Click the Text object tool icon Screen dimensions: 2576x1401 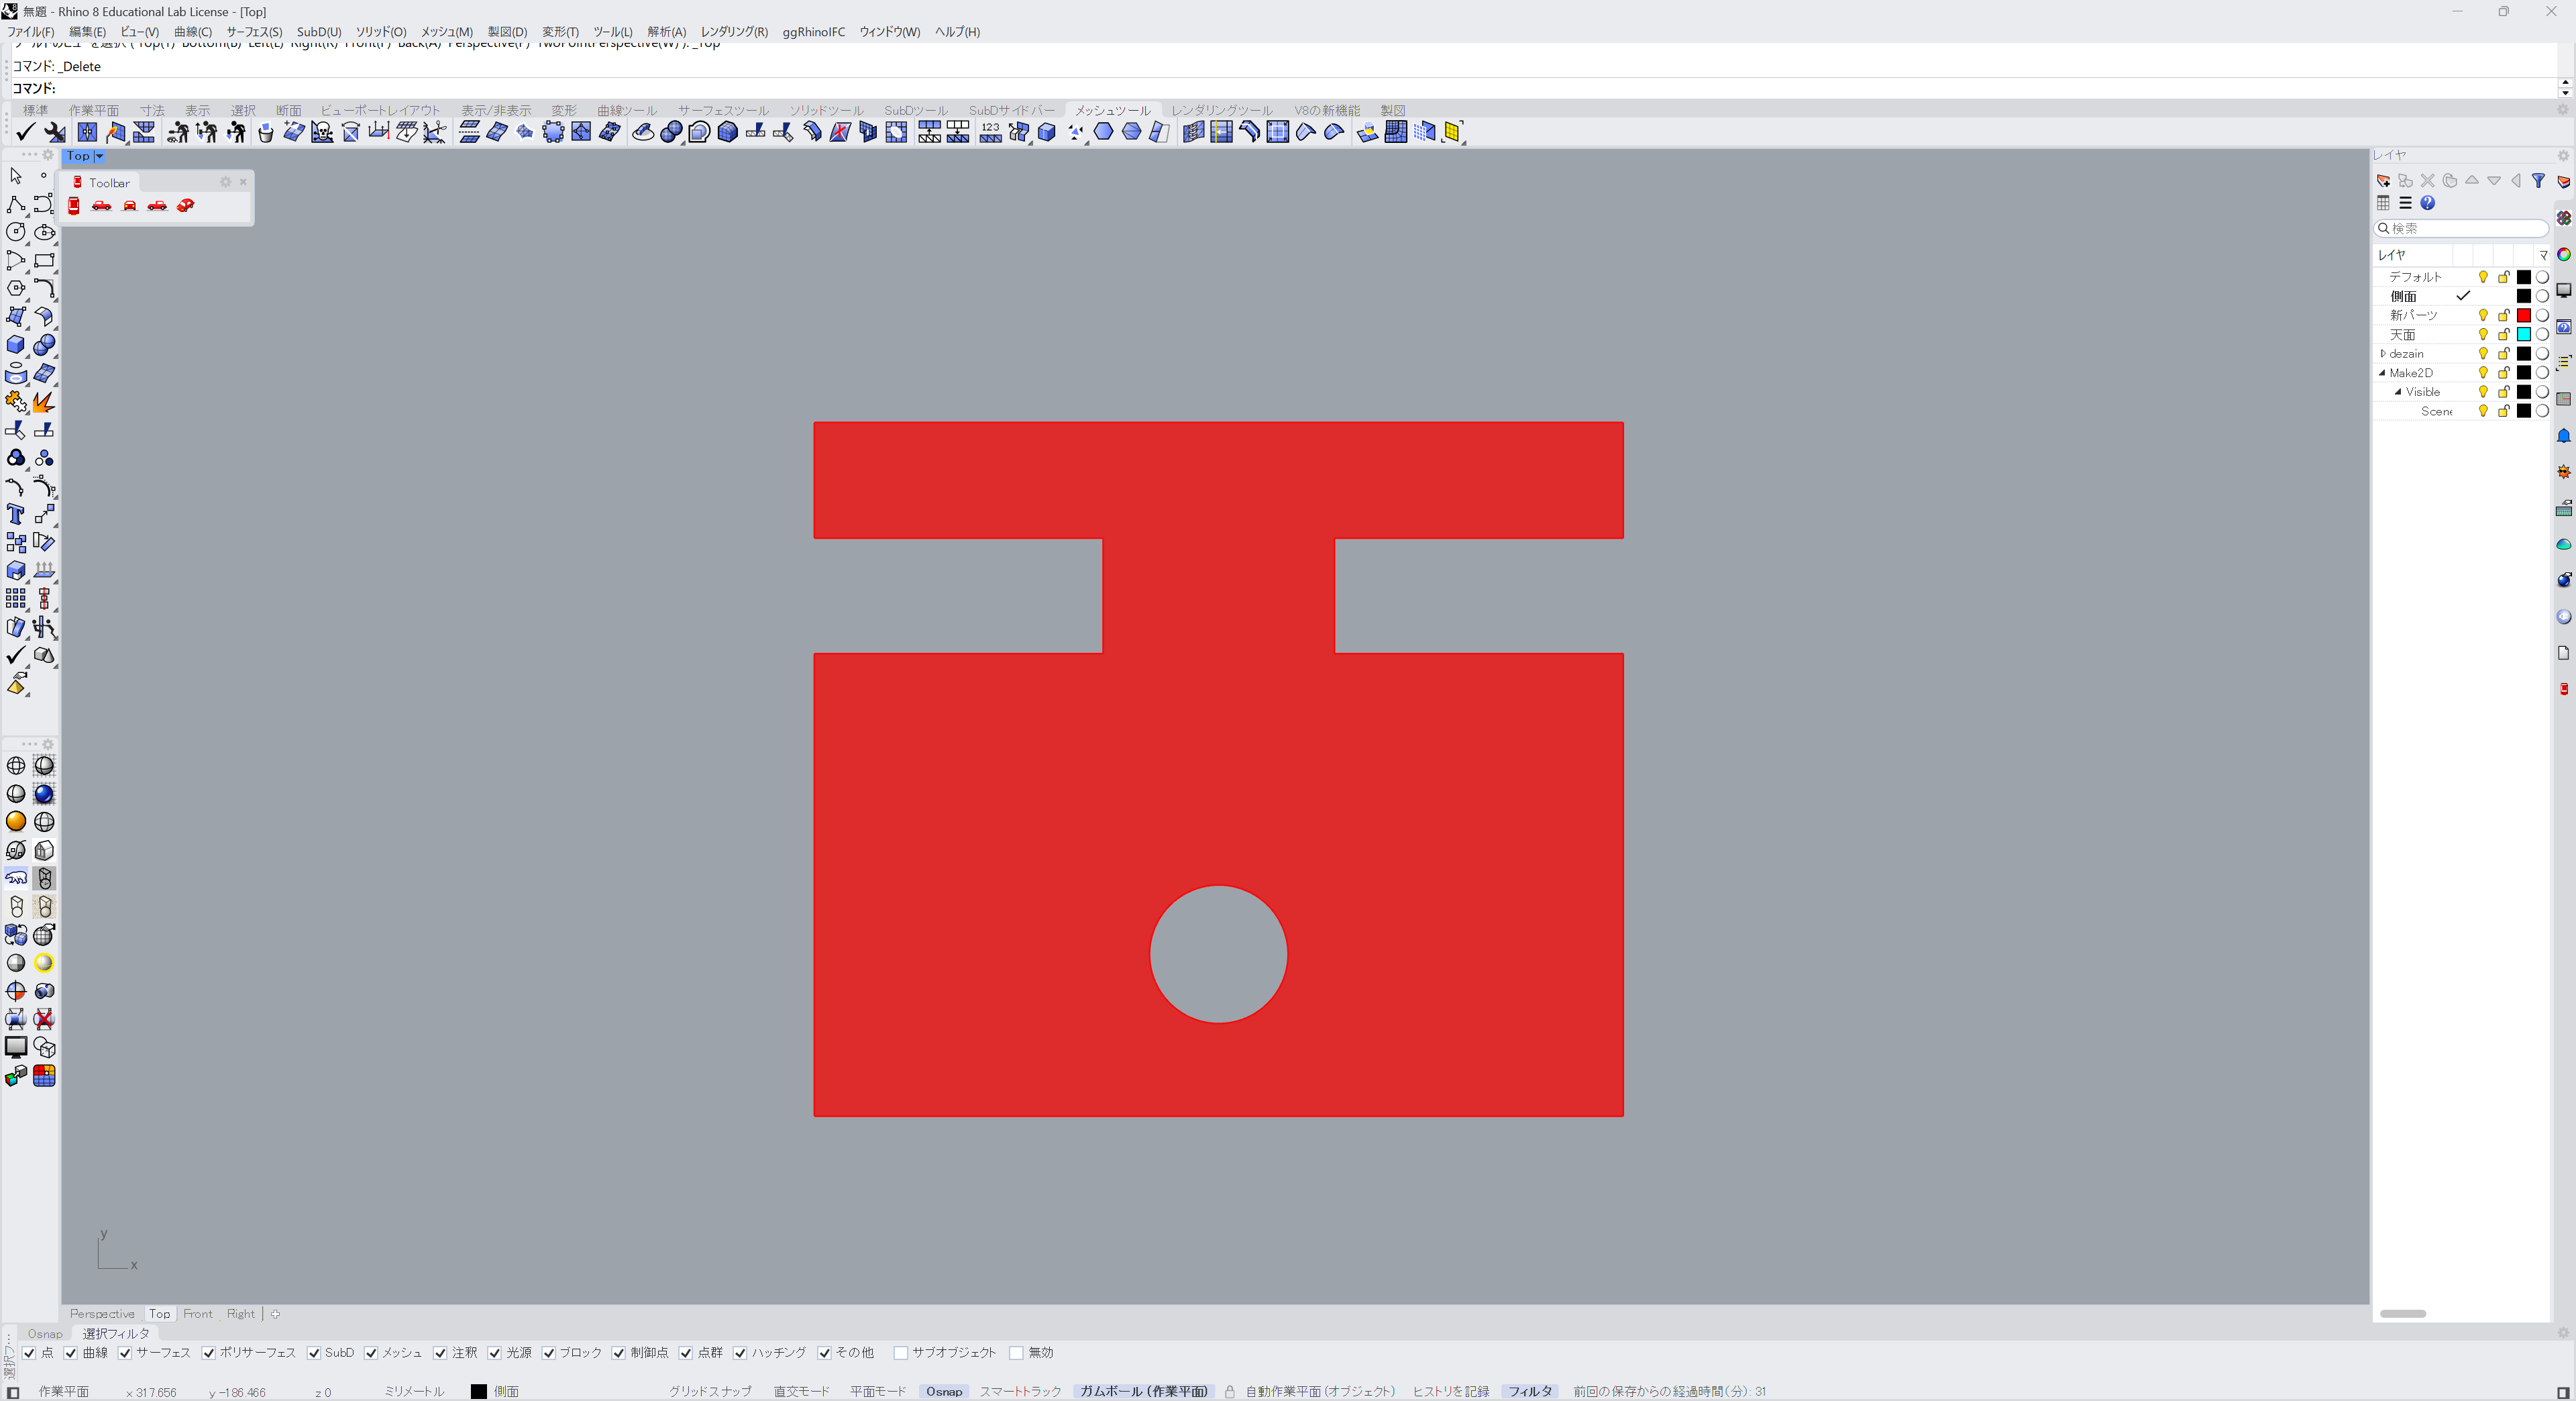click(x=16, y=514)
